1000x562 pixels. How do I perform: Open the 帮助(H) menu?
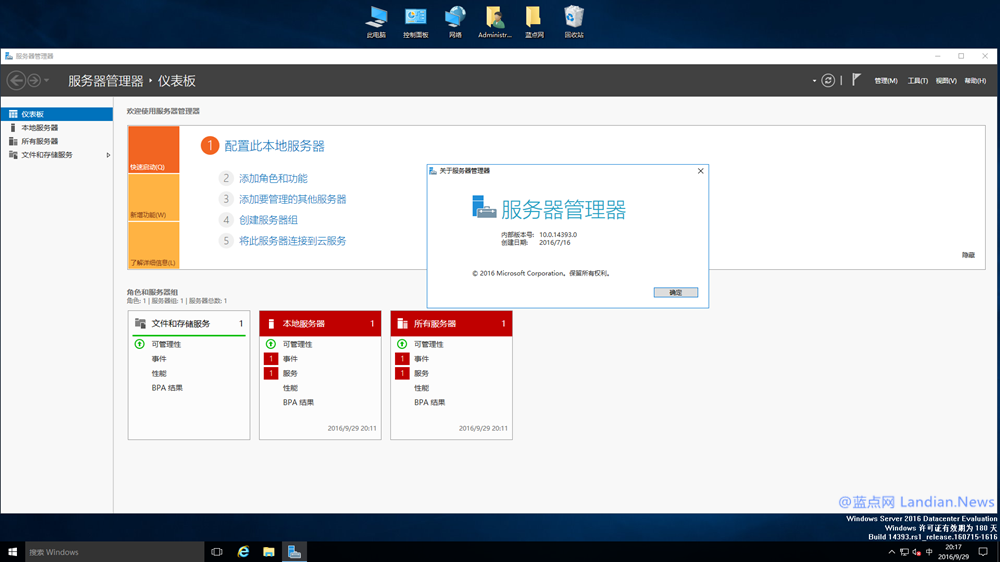(975, 81)
